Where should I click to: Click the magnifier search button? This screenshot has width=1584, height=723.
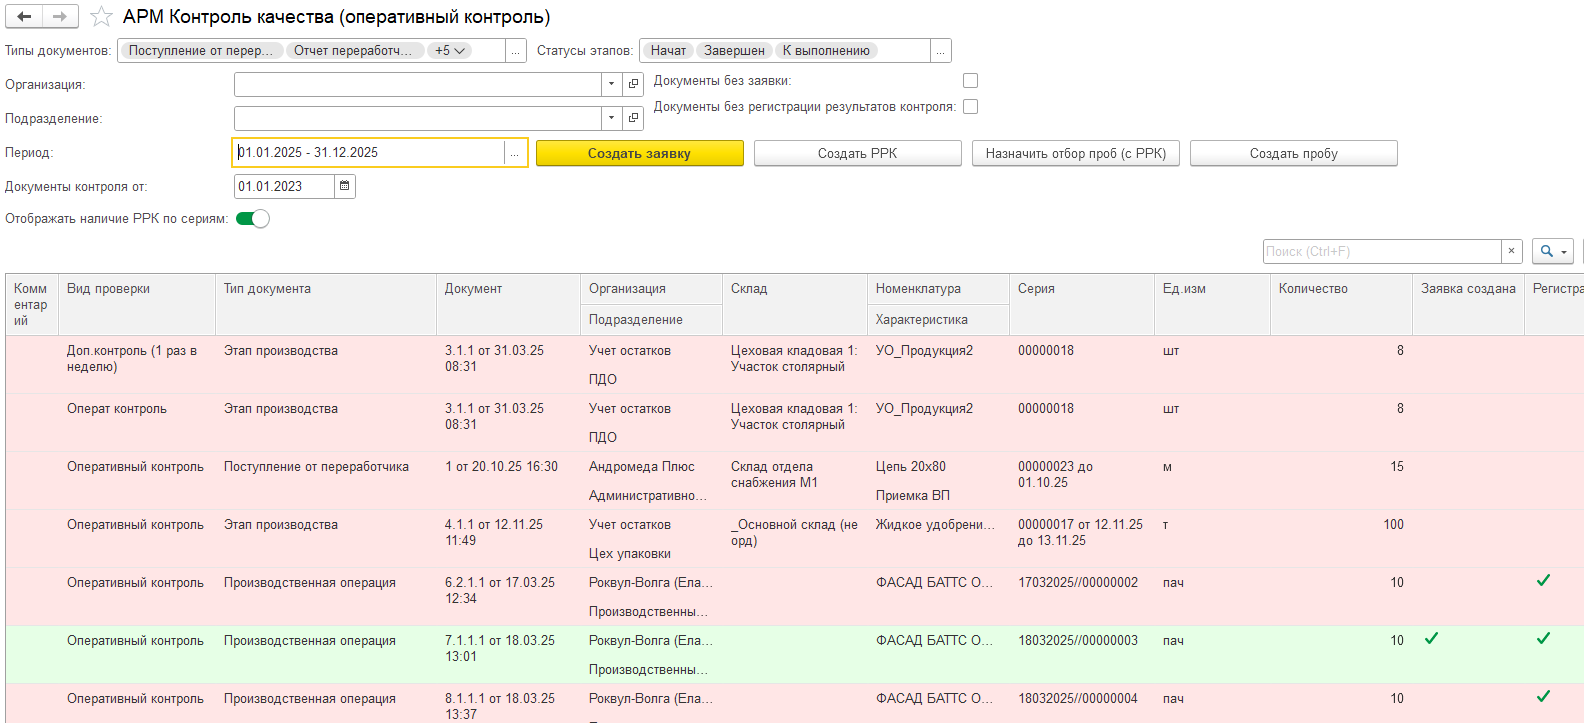(1552, 251)
